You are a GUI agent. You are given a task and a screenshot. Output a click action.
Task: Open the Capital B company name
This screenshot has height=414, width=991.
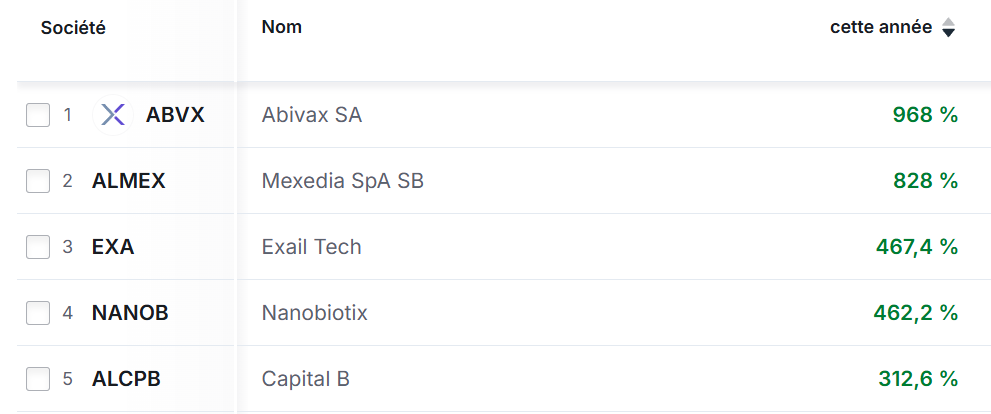305,379
